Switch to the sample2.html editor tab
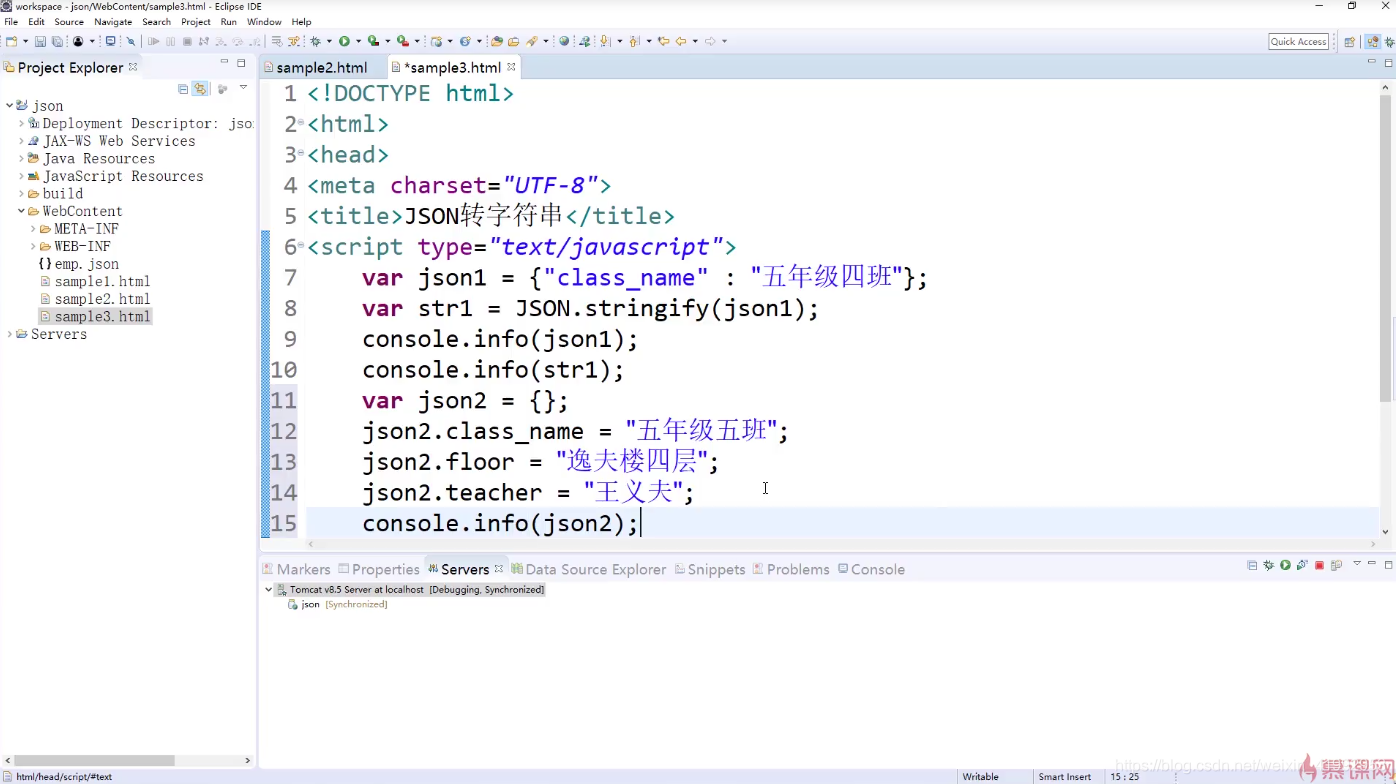The image size is (1396, 784). click(x=321, y=68)
